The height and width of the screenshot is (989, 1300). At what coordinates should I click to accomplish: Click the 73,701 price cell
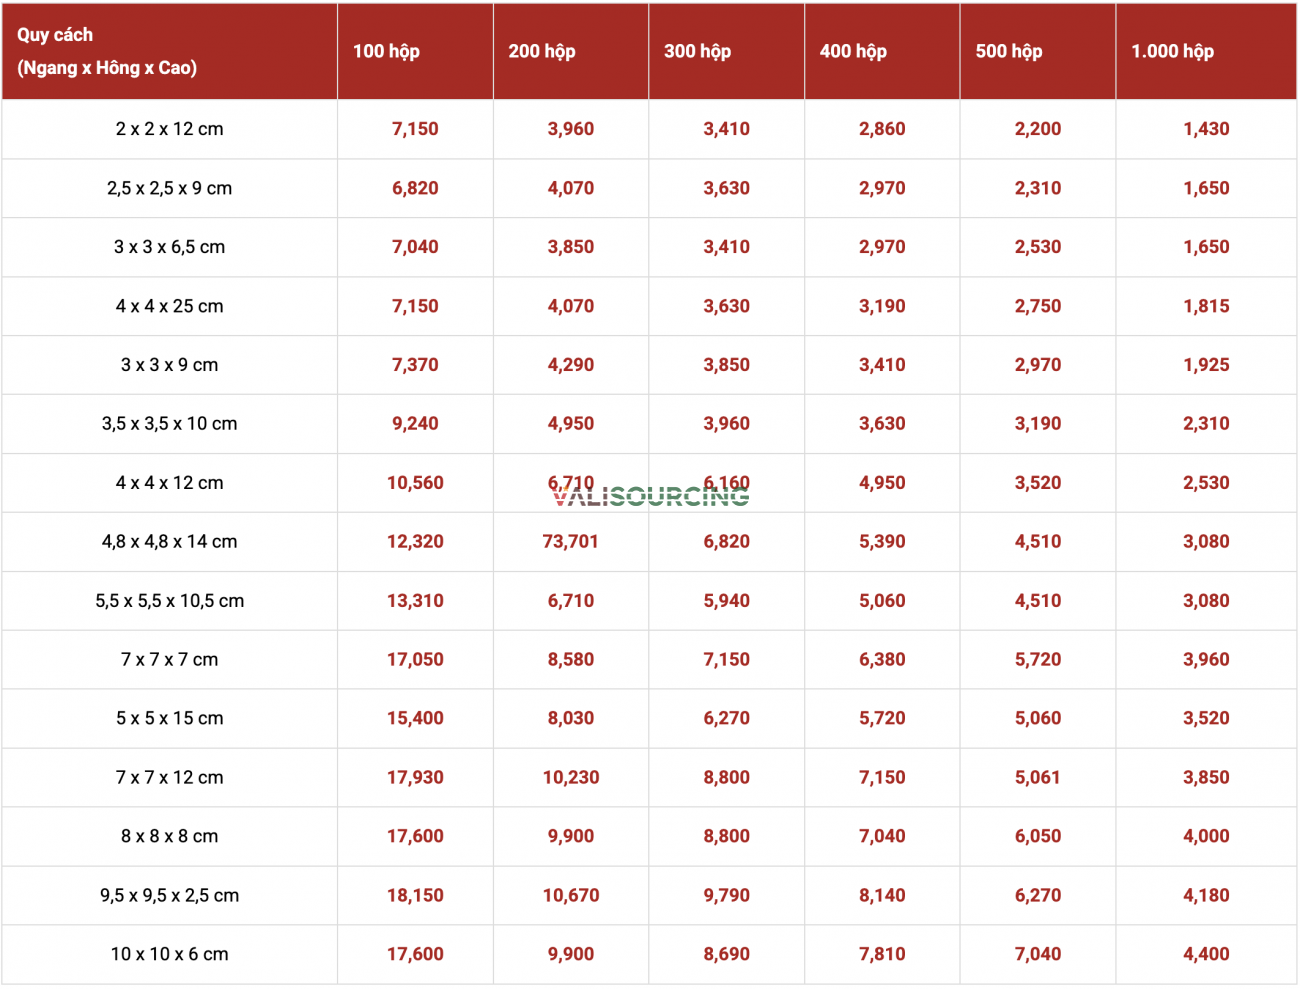click(x=570, y=542)
